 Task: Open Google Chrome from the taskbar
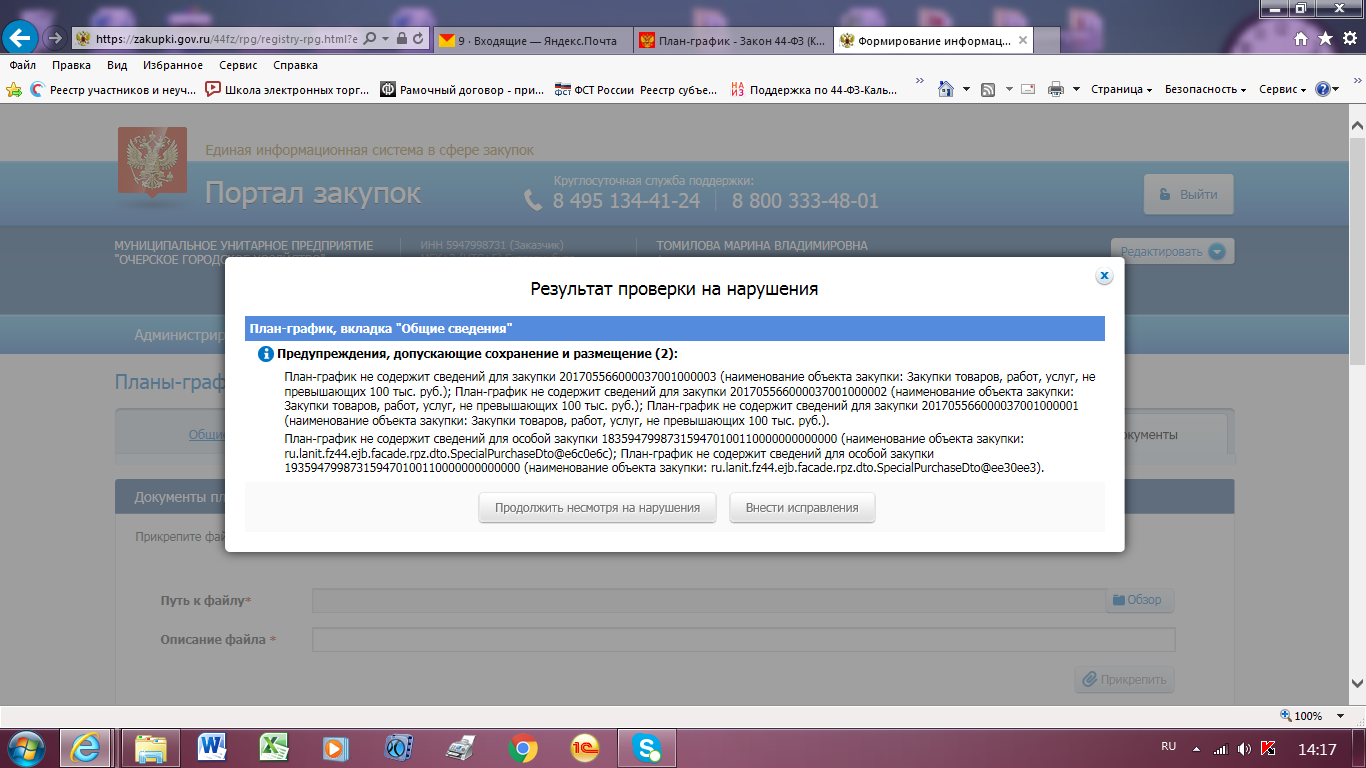(523, 747)
